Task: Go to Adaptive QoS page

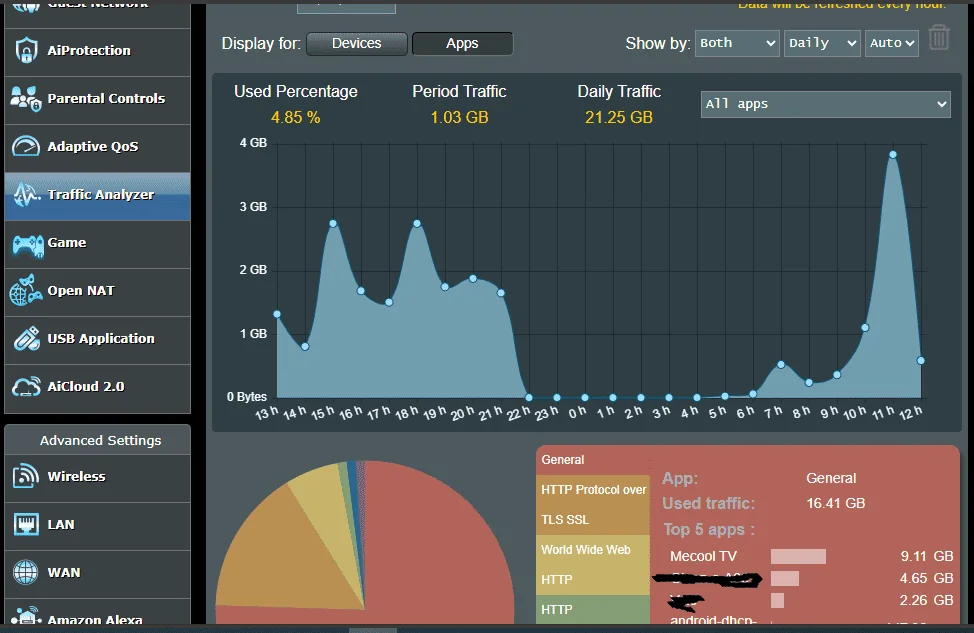Action: [x=98, y=147]
